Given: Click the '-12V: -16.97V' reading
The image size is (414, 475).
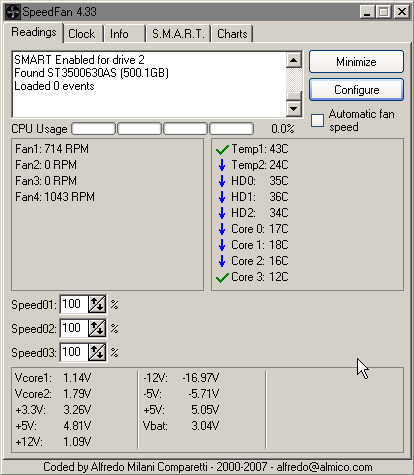Looking at the screenshot, I should click(181, 378).
